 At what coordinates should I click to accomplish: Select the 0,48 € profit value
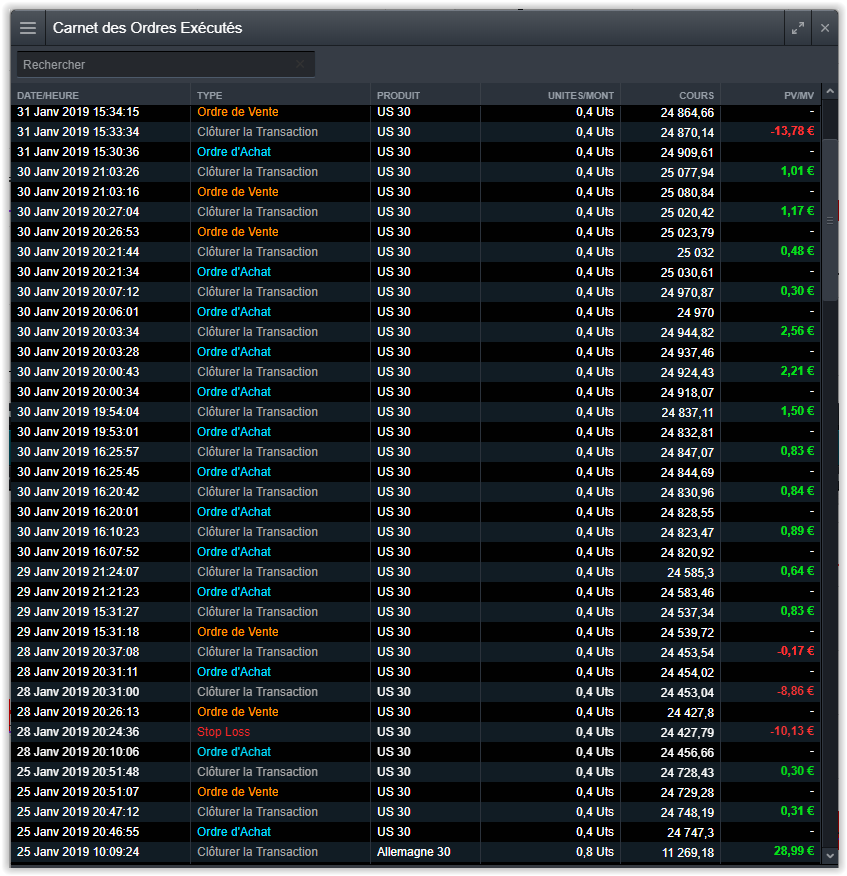797,251
